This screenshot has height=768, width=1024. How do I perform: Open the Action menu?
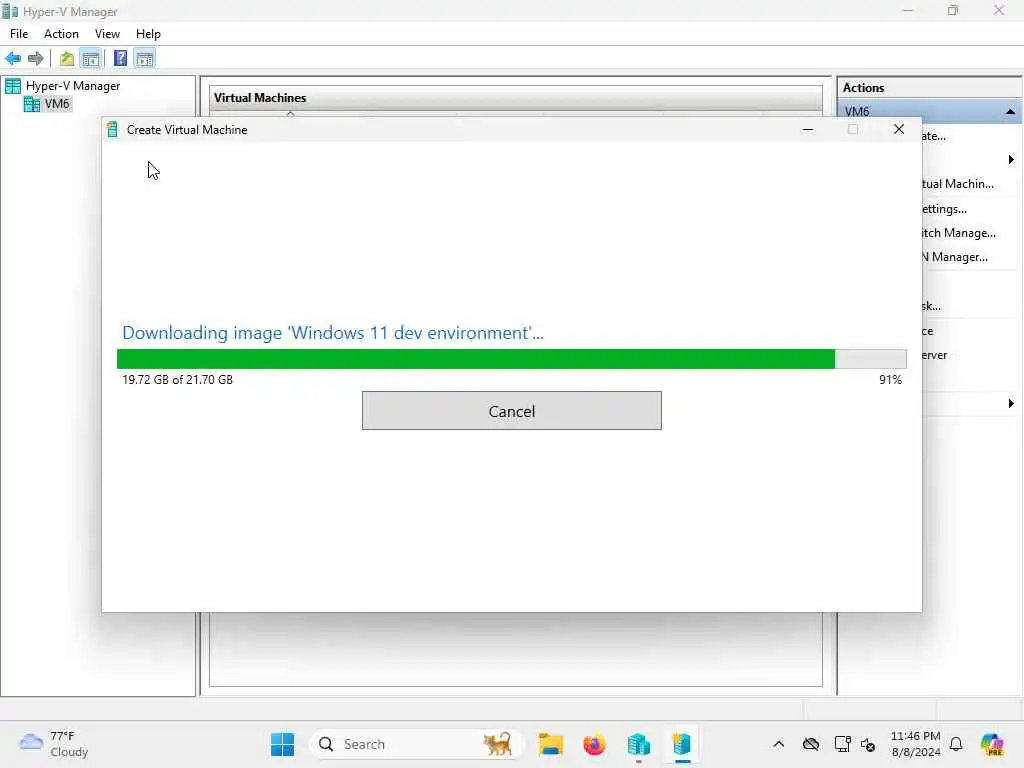[x=61, y=34]
